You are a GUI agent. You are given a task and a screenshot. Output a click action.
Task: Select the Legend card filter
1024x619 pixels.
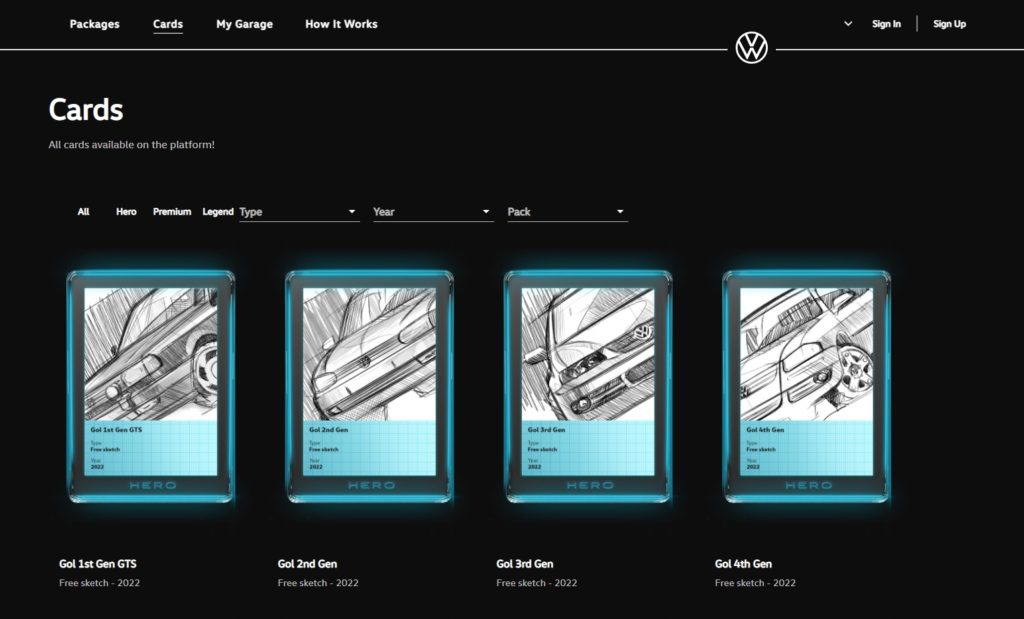[x=217, y=211]
